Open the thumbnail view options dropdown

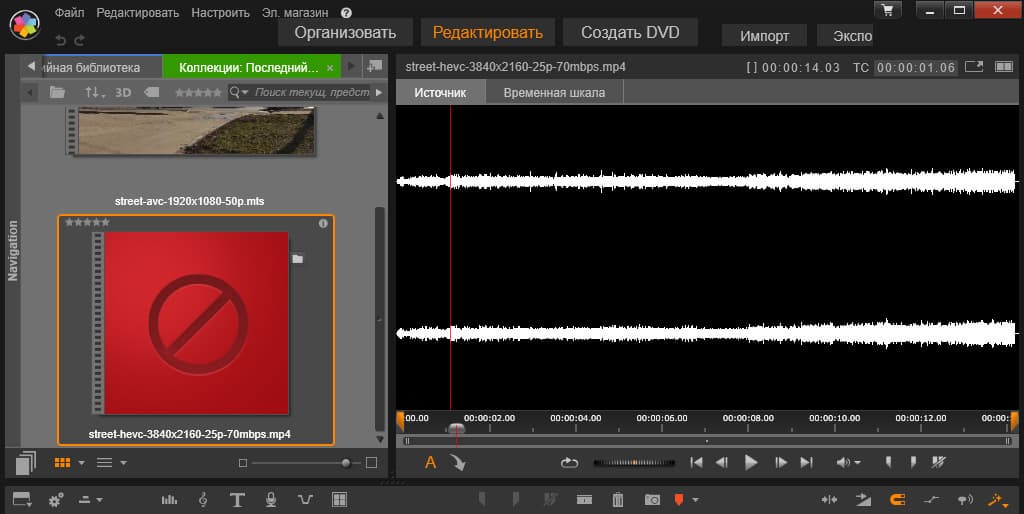pos(81,462)
